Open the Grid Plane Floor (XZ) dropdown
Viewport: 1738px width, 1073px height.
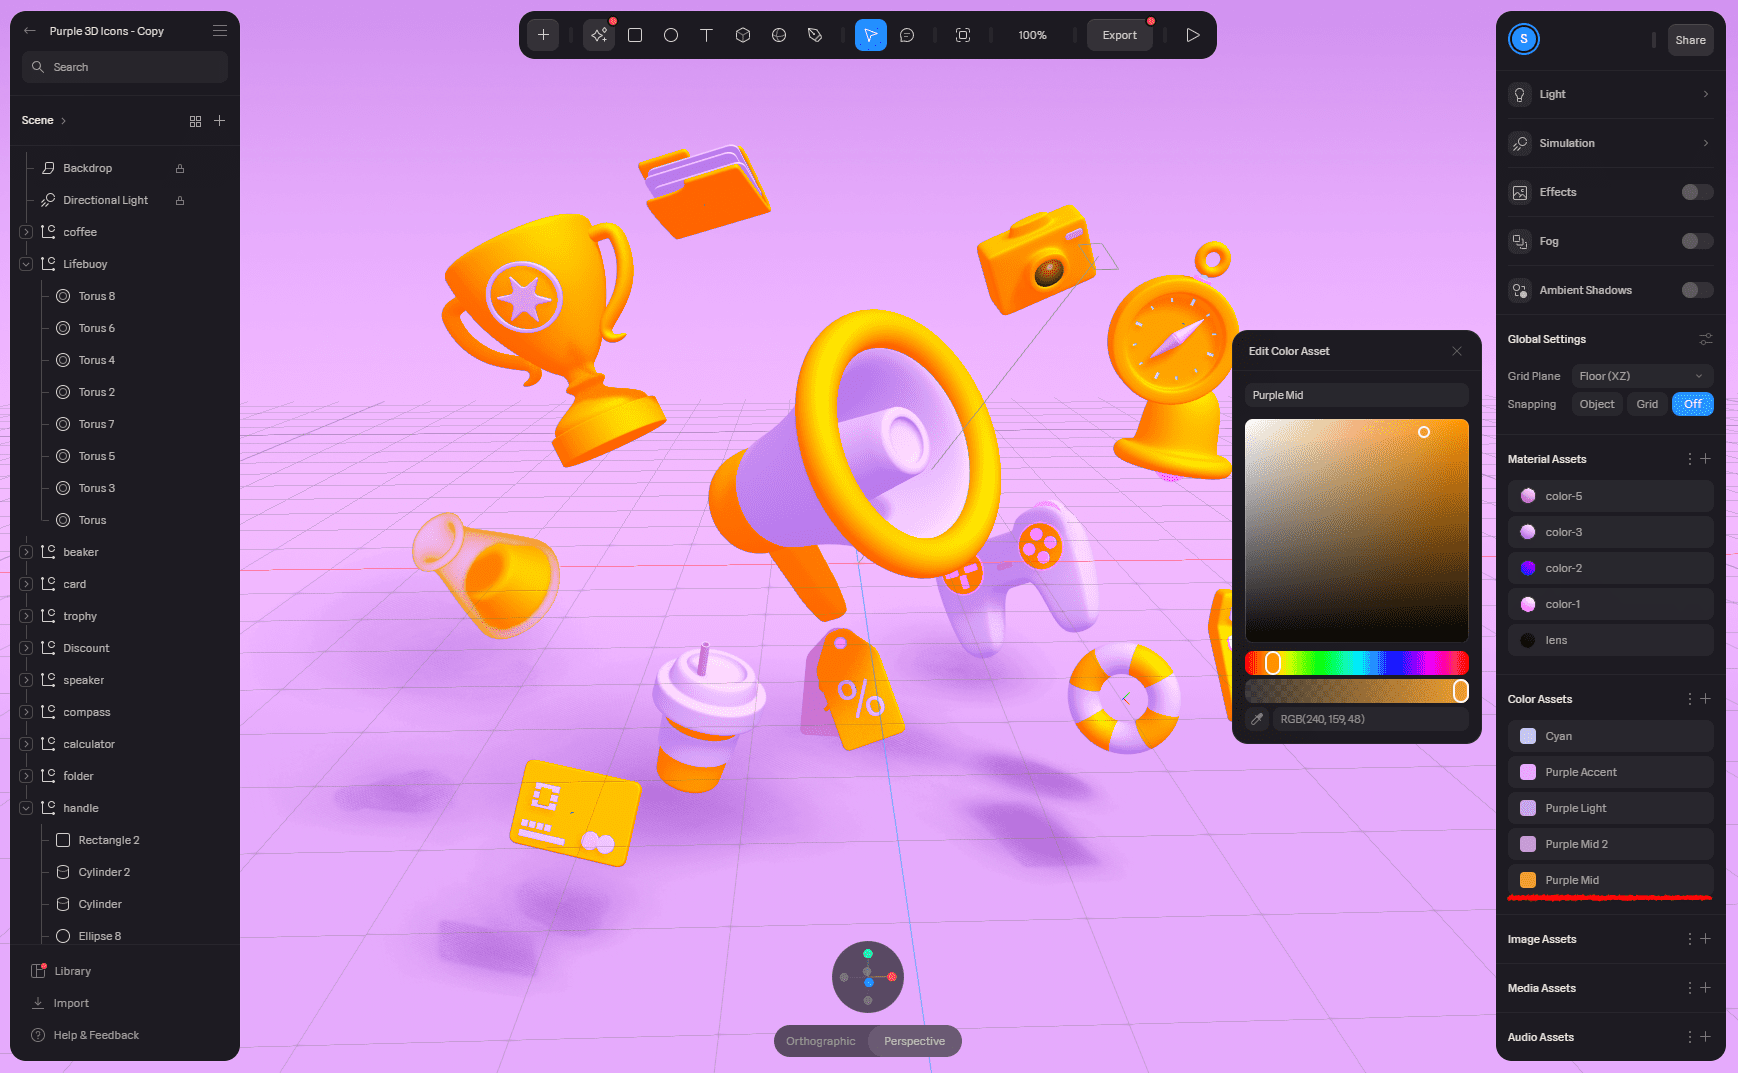pos(1642,376)
